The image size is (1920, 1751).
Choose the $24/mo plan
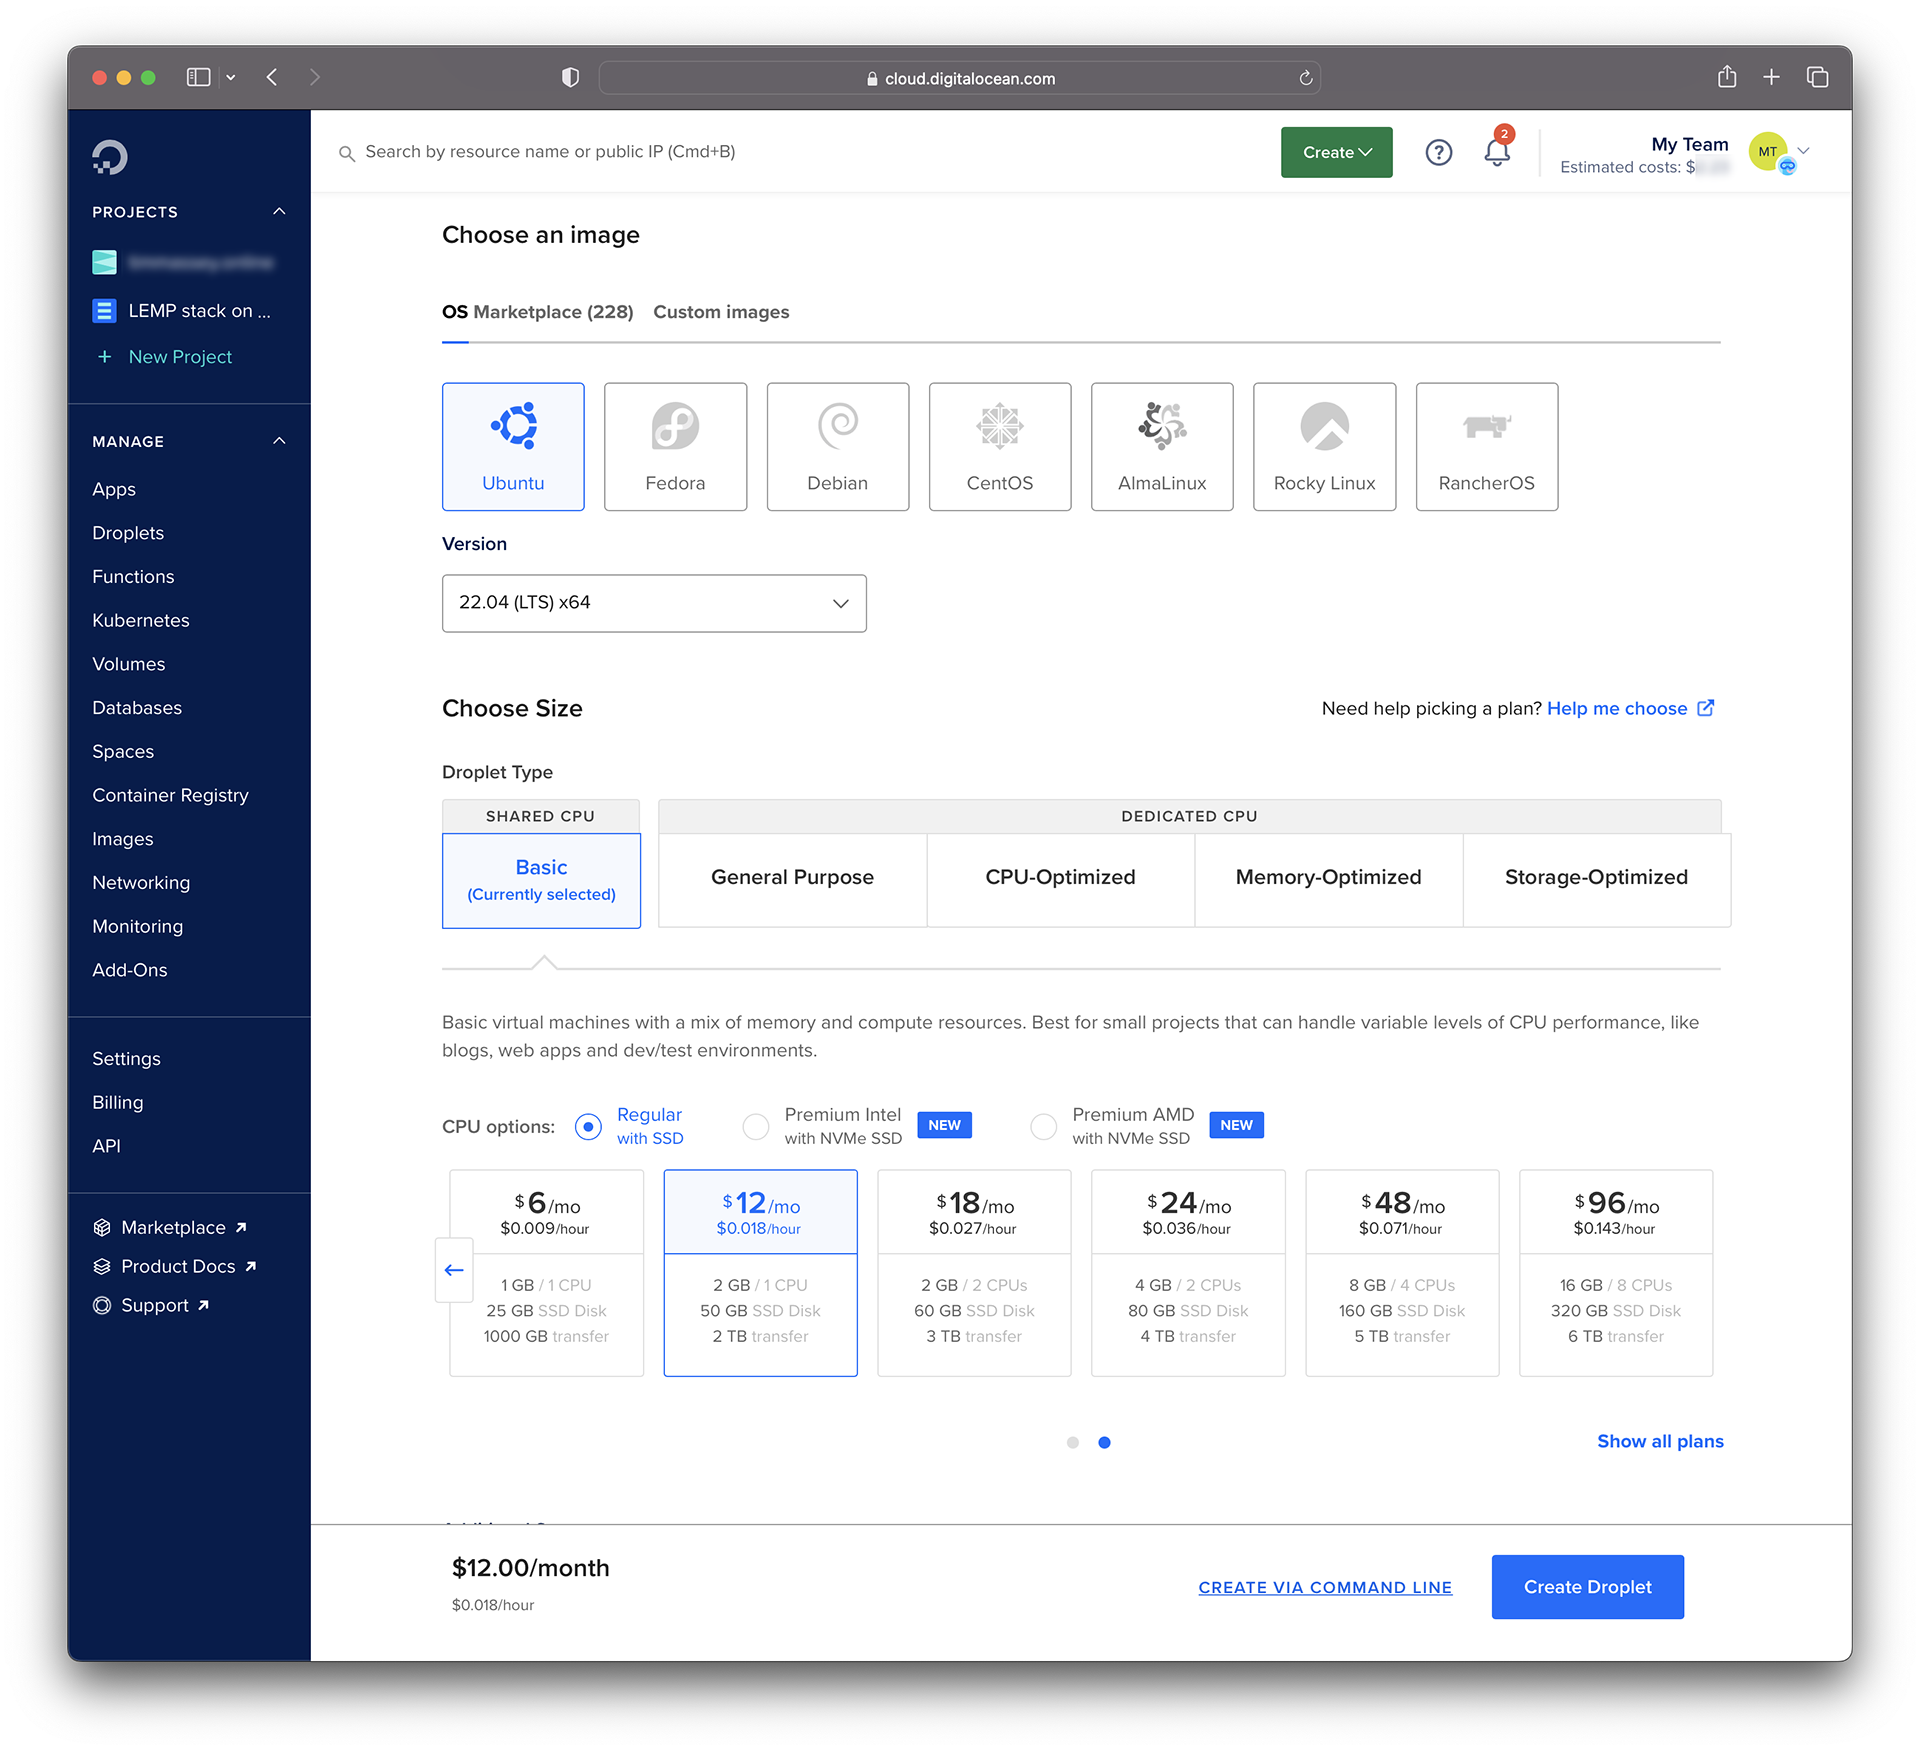tap(1188, 1273)
